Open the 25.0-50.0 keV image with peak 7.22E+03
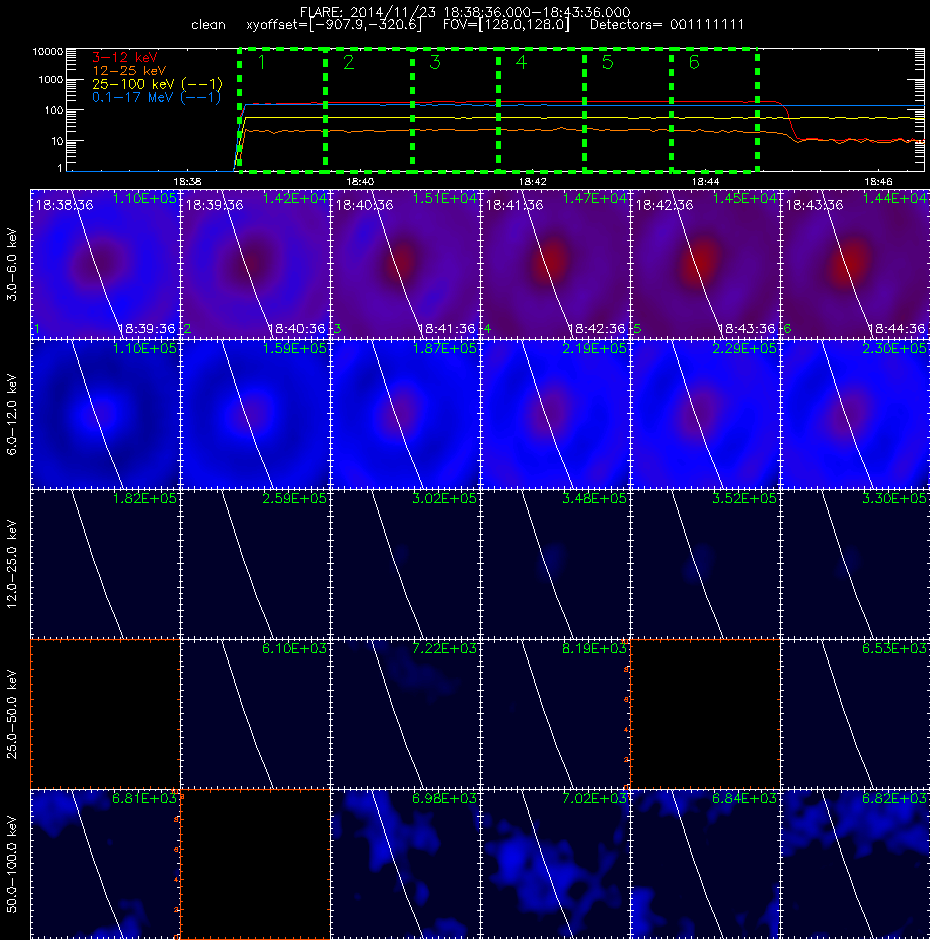The image size is (930, 940). click(x=405, y=714)
